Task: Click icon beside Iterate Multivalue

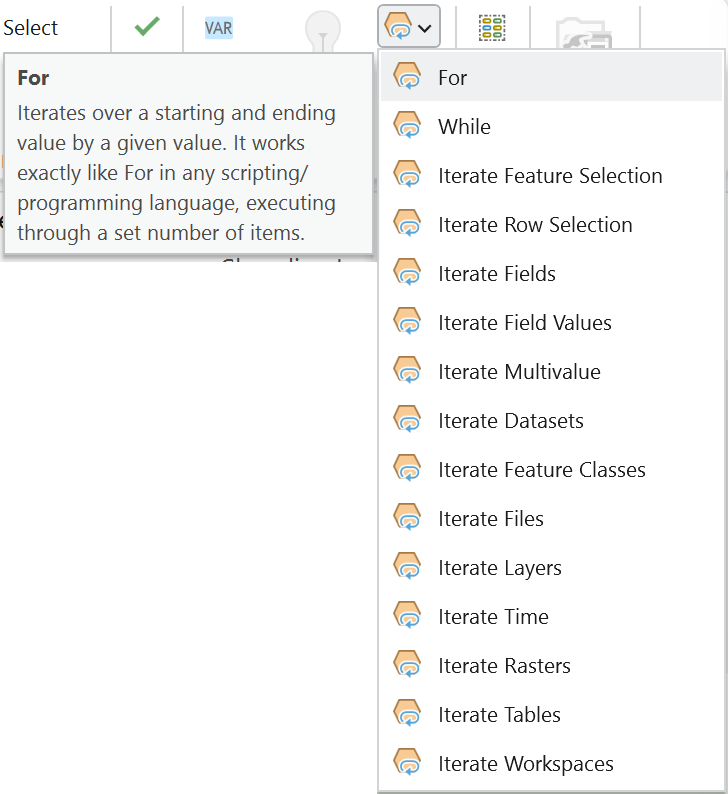Action: [408, 370]
